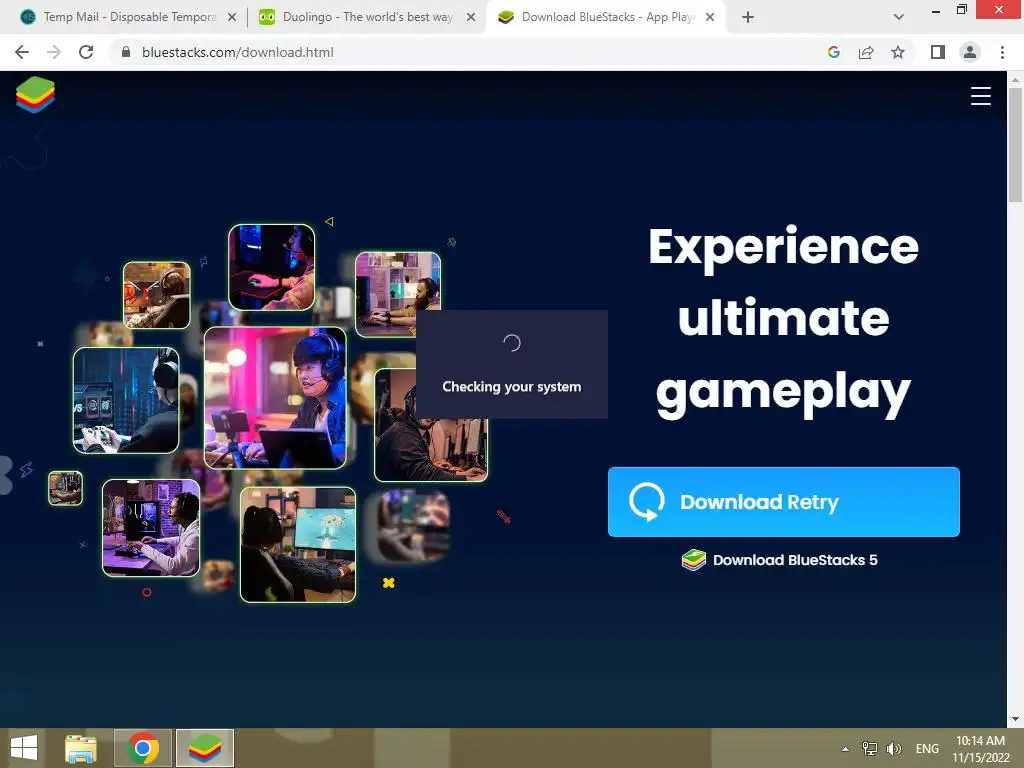Go forward in browser history

(54, 52)
